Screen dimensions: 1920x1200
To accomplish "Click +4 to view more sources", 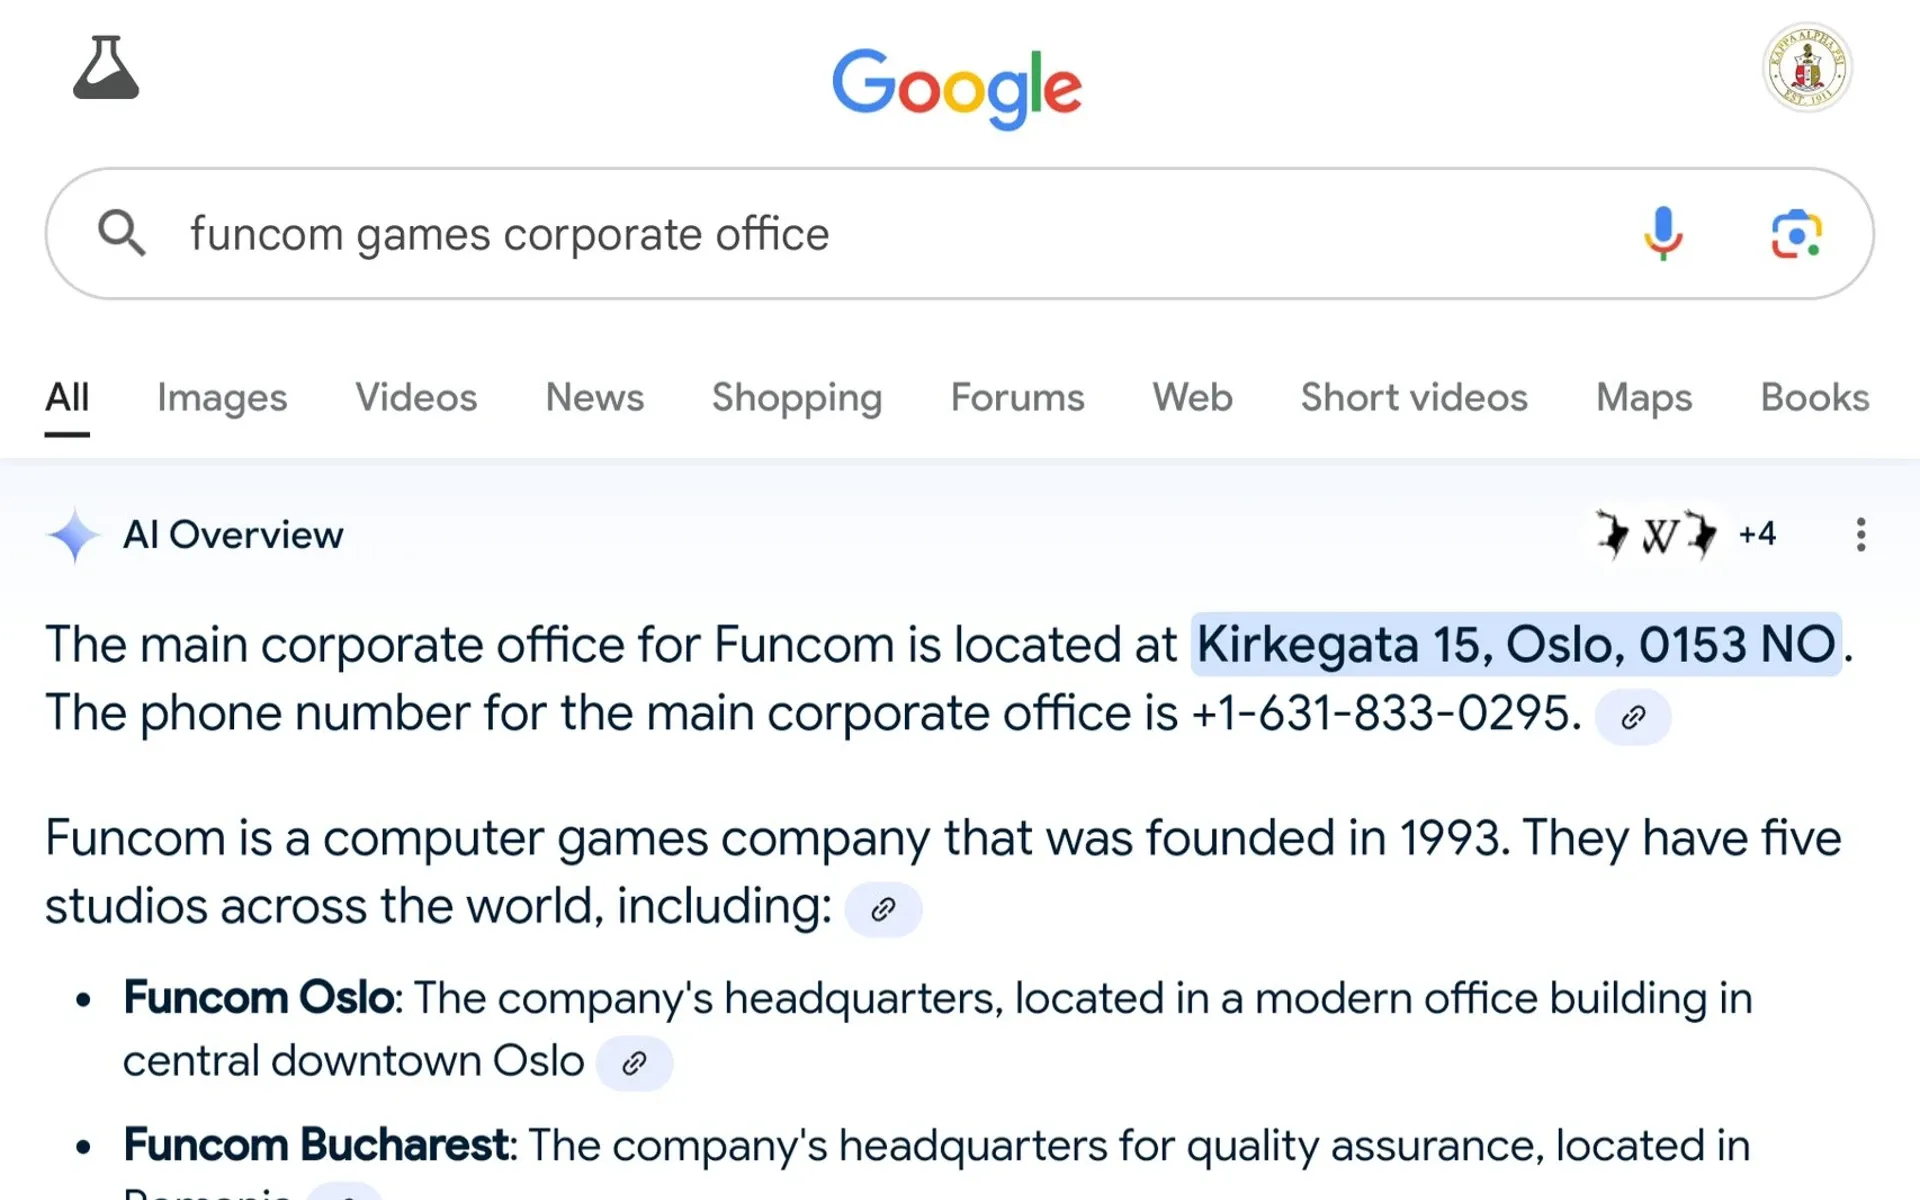I will click(x=1757, y=534).
